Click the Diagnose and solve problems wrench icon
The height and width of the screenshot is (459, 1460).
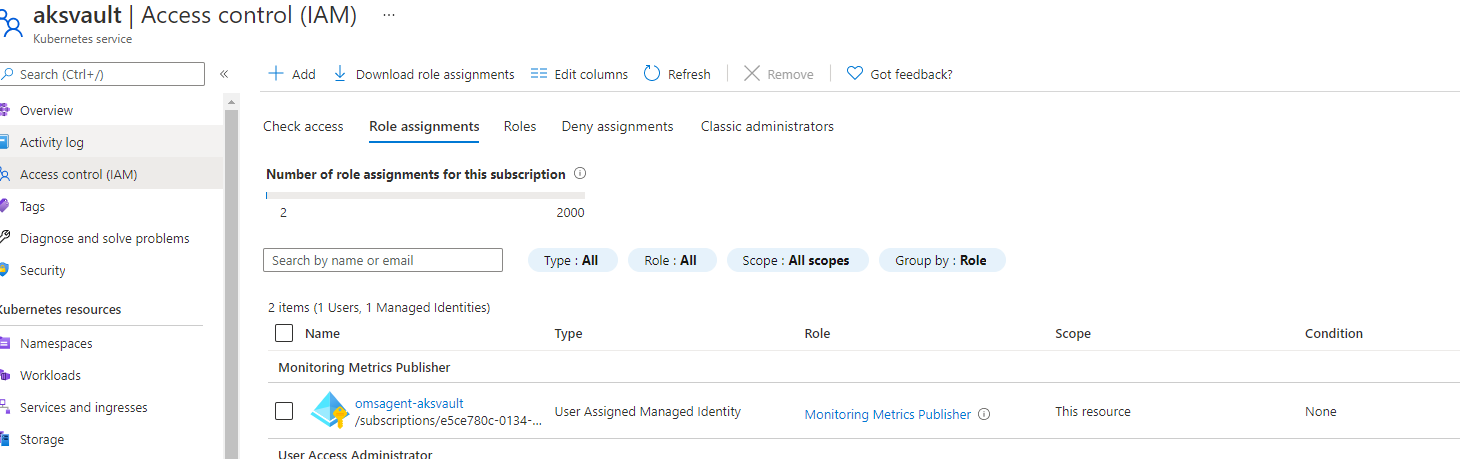tap(4, 238)
